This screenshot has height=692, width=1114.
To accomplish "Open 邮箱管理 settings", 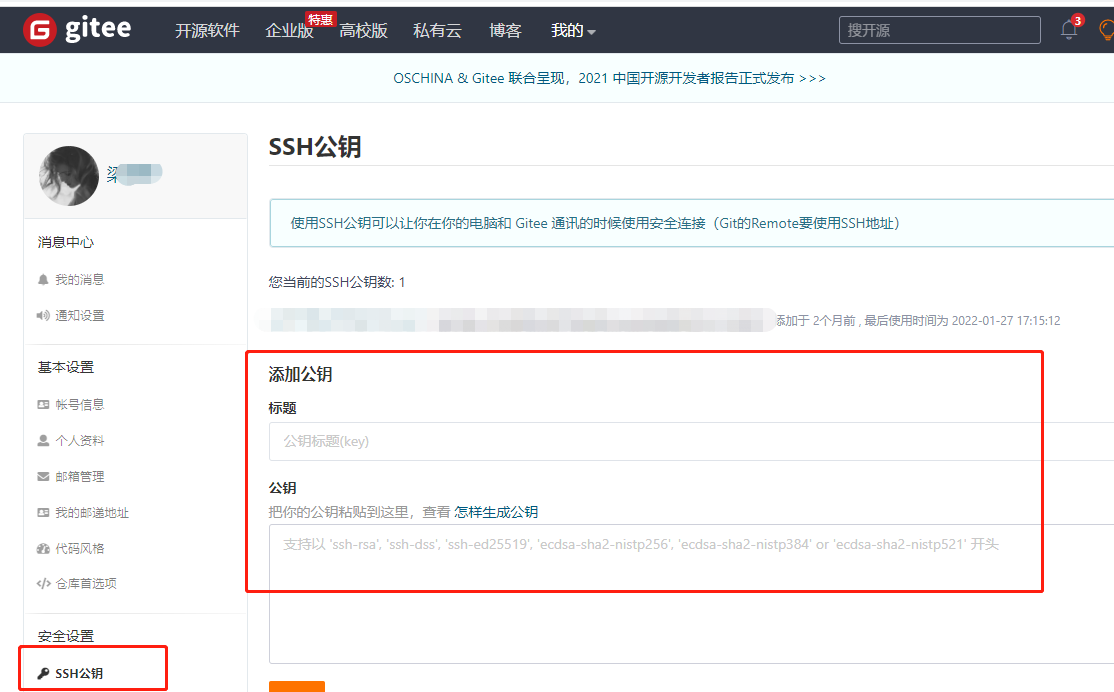I will [80, 477].
